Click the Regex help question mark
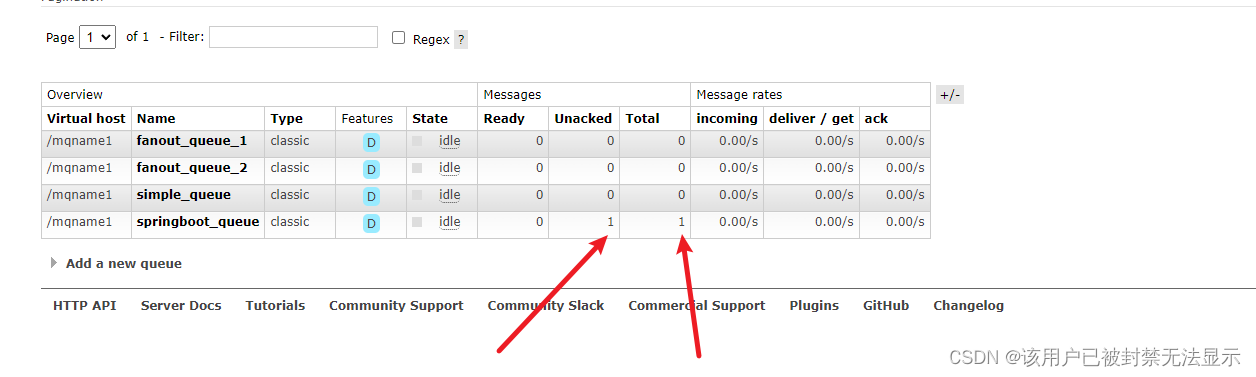This screenshot has width=1256, height=377. tap(460, 40)
